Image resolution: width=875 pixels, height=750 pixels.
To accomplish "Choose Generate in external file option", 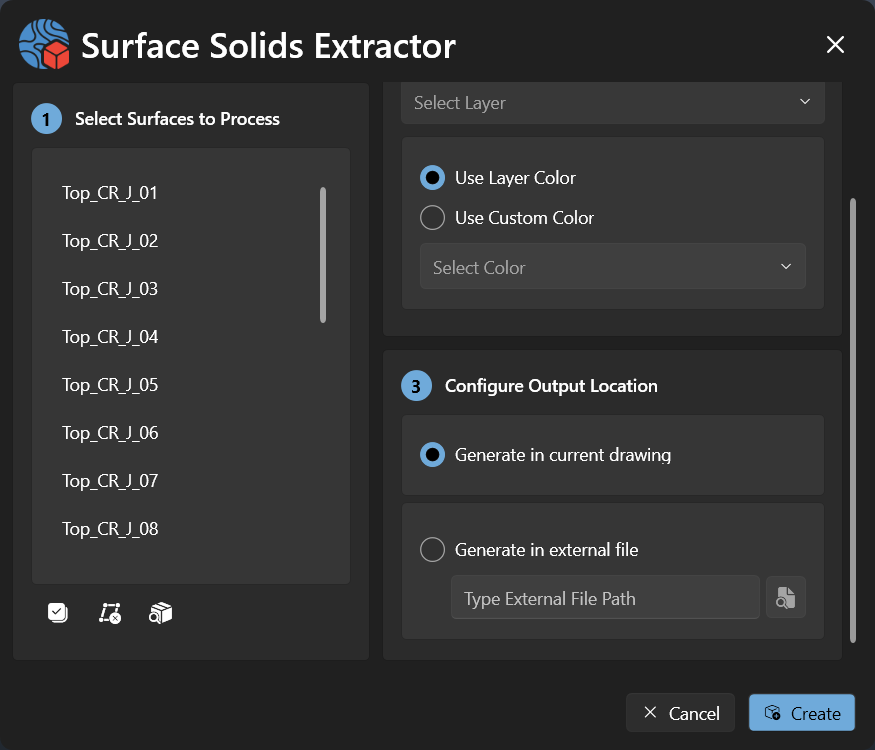I will click(432, 550).
